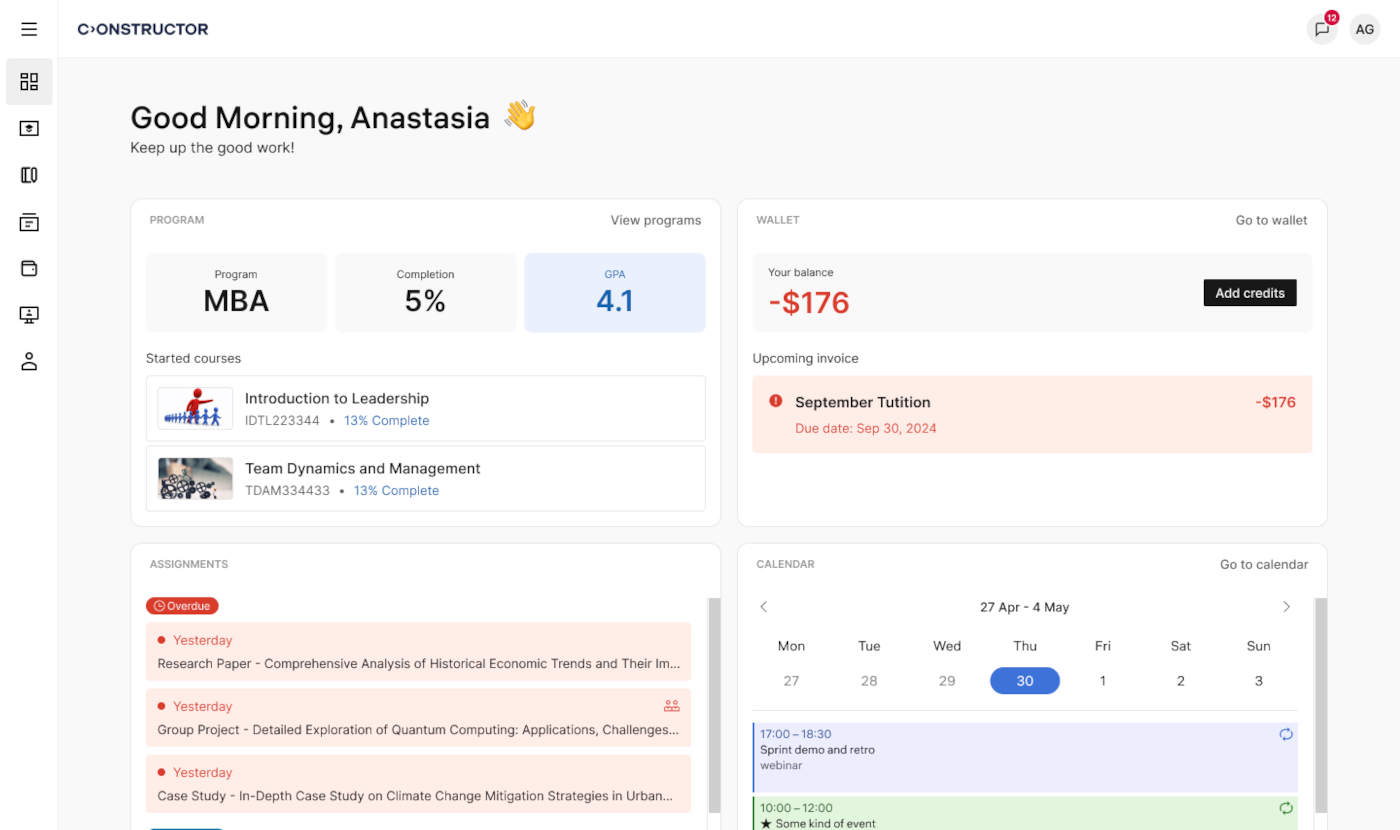
Task: Select Thursday the 30th in the calendar
Action: (1024, 680)
